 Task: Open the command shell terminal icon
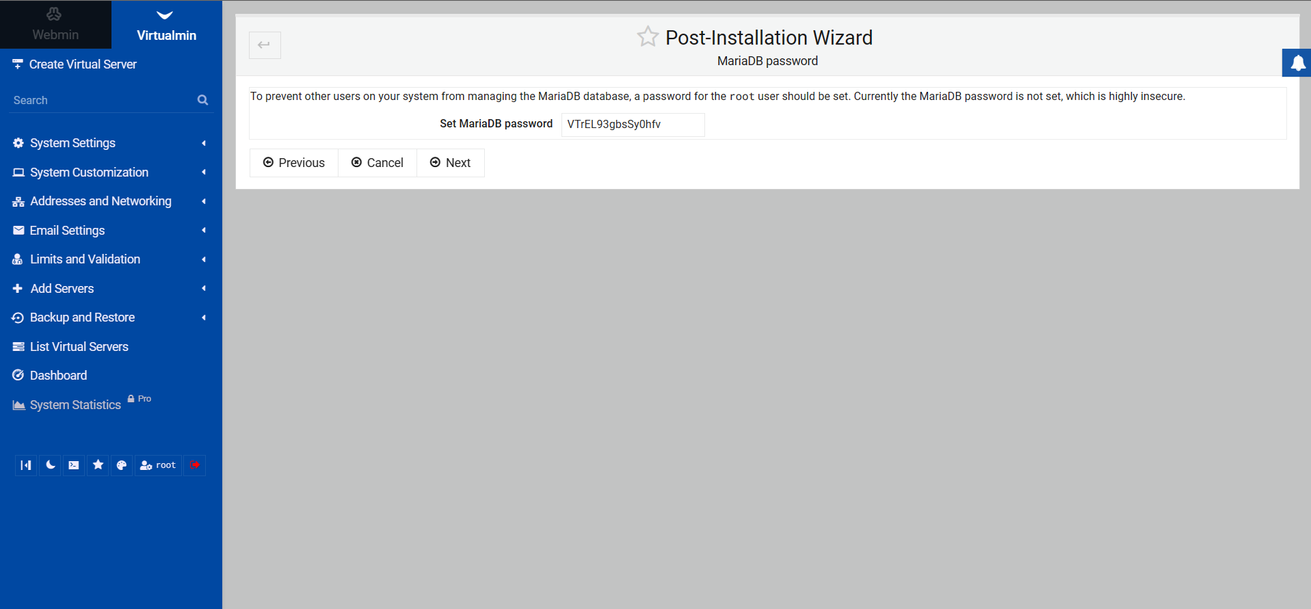click(74, 465)
